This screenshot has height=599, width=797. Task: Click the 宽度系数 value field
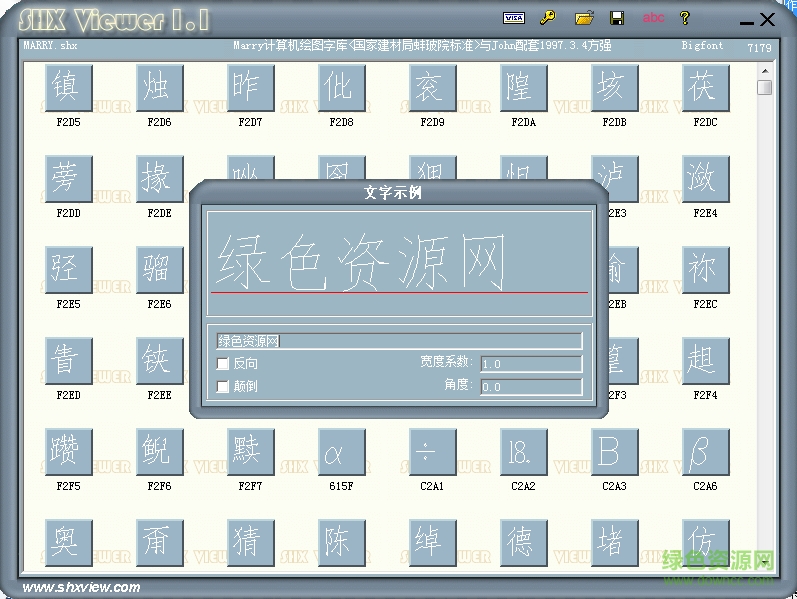(531, 364)
